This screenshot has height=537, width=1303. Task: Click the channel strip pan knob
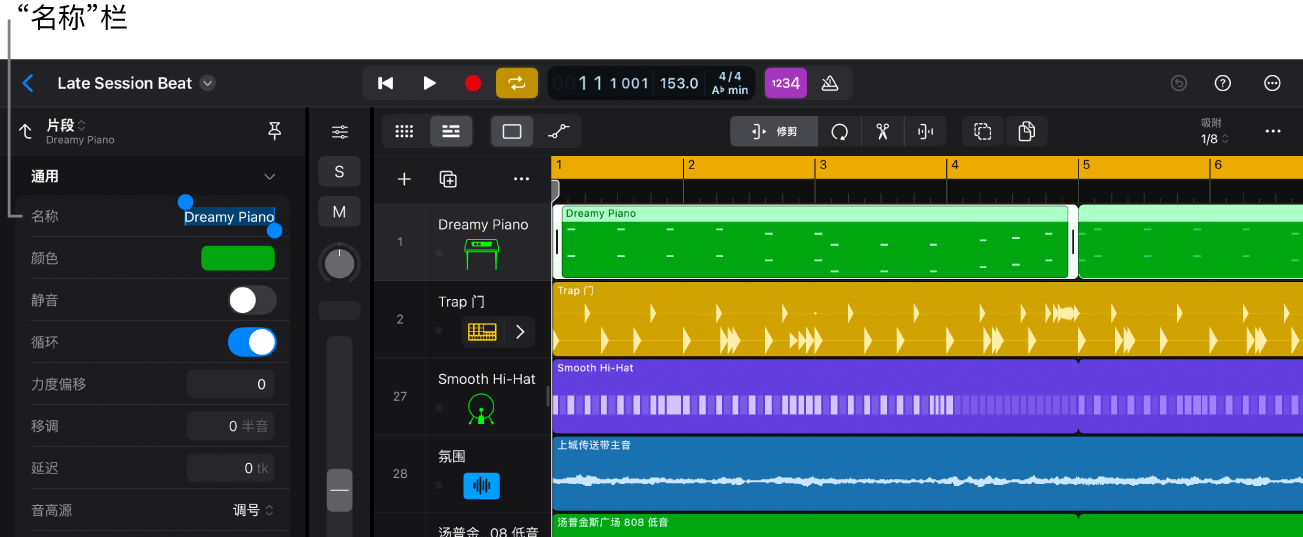340,263
